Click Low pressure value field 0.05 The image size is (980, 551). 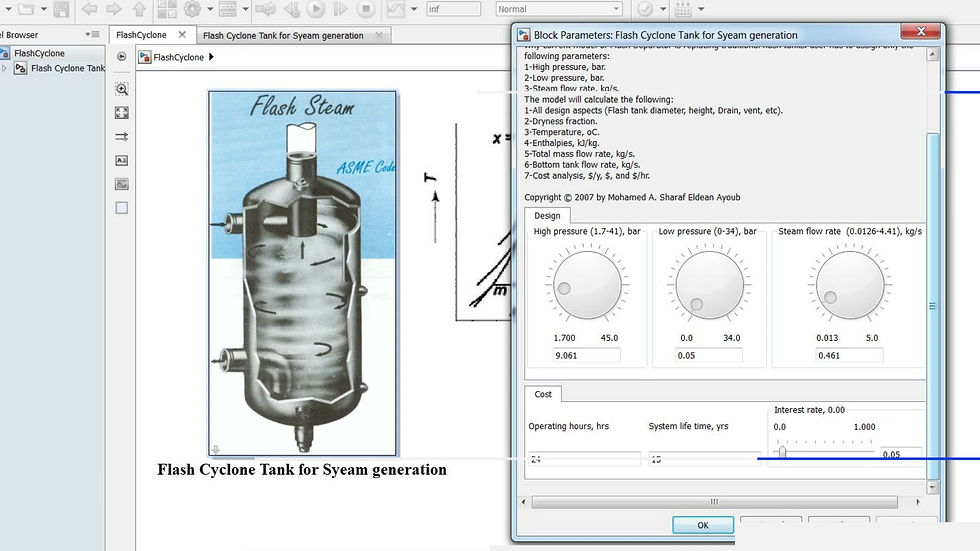[x=709, y=355]
